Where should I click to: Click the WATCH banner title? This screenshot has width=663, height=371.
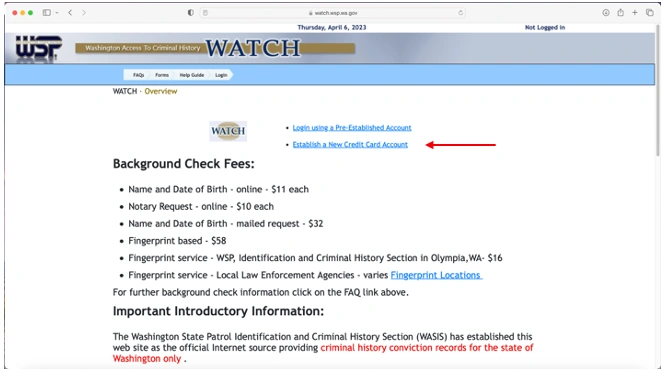point(253,48)
